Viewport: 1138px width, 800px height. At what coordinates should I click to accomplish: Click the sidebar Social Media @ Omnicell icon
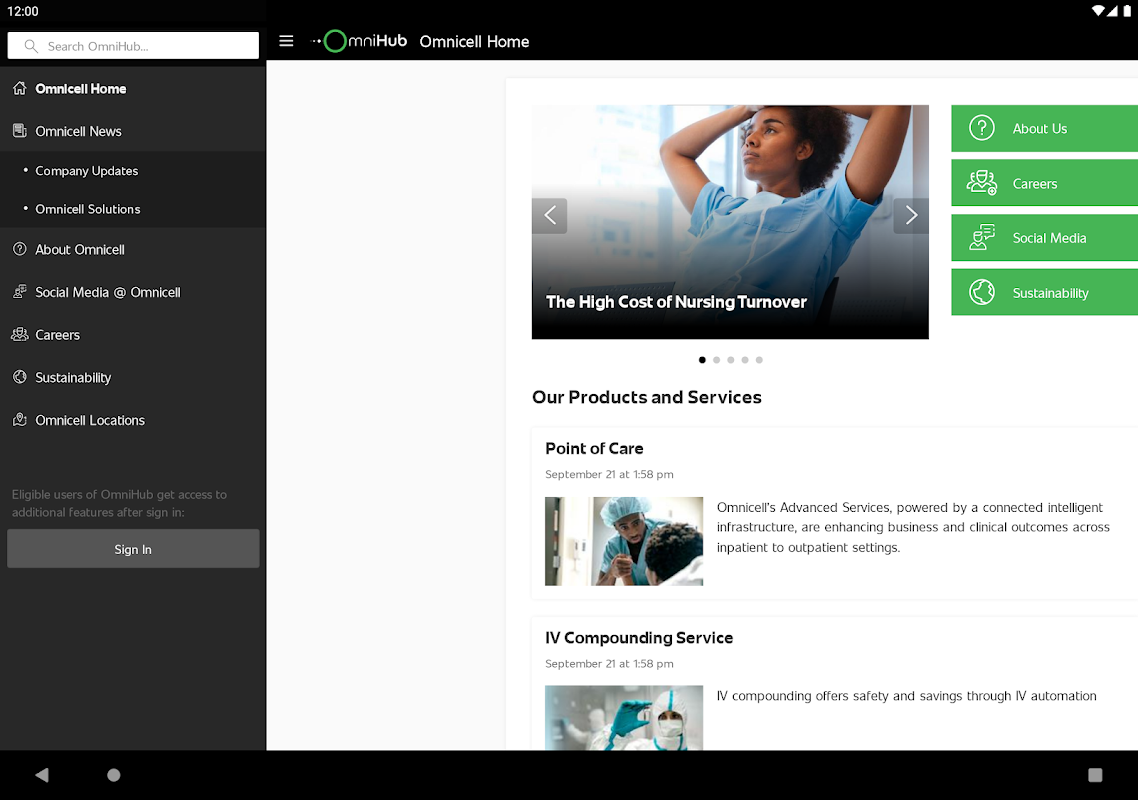tap(20, 292)
